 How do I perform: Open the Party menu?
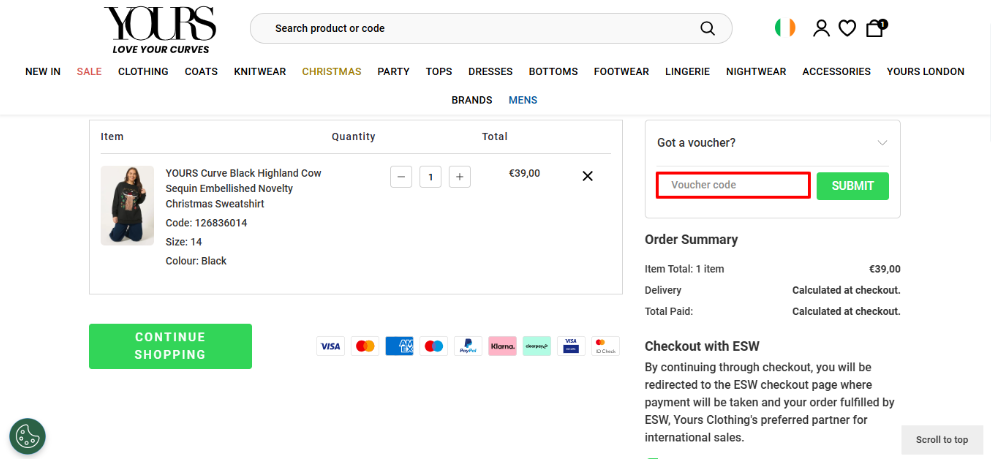click(394, 71)
